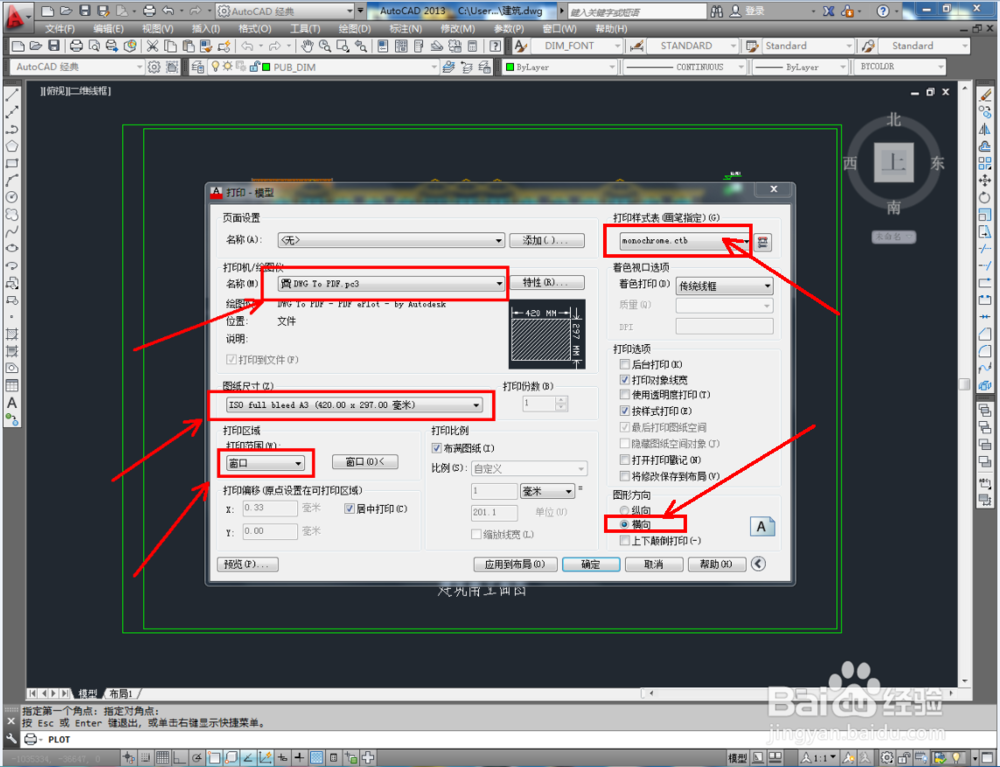Click the drawing area vertical scrollbar
This screenshot has width=1000, height=767.
pyautogui.click(x=964, y=383)
